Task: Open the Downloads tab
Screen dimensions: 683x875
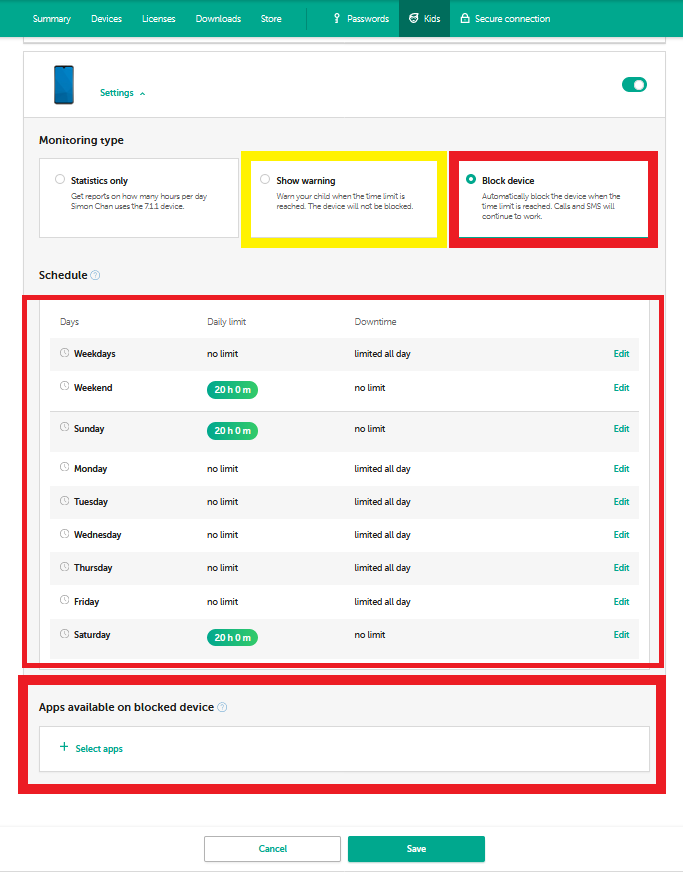Action: tap(218, 18)
